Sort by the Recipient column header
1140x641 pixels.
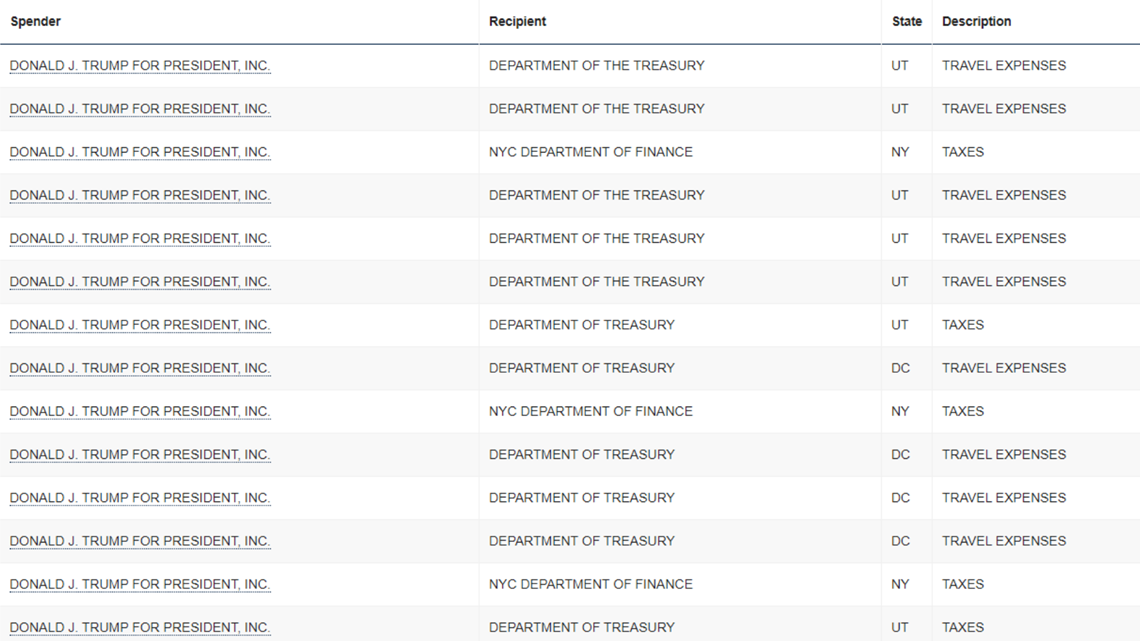click(517, 21)
